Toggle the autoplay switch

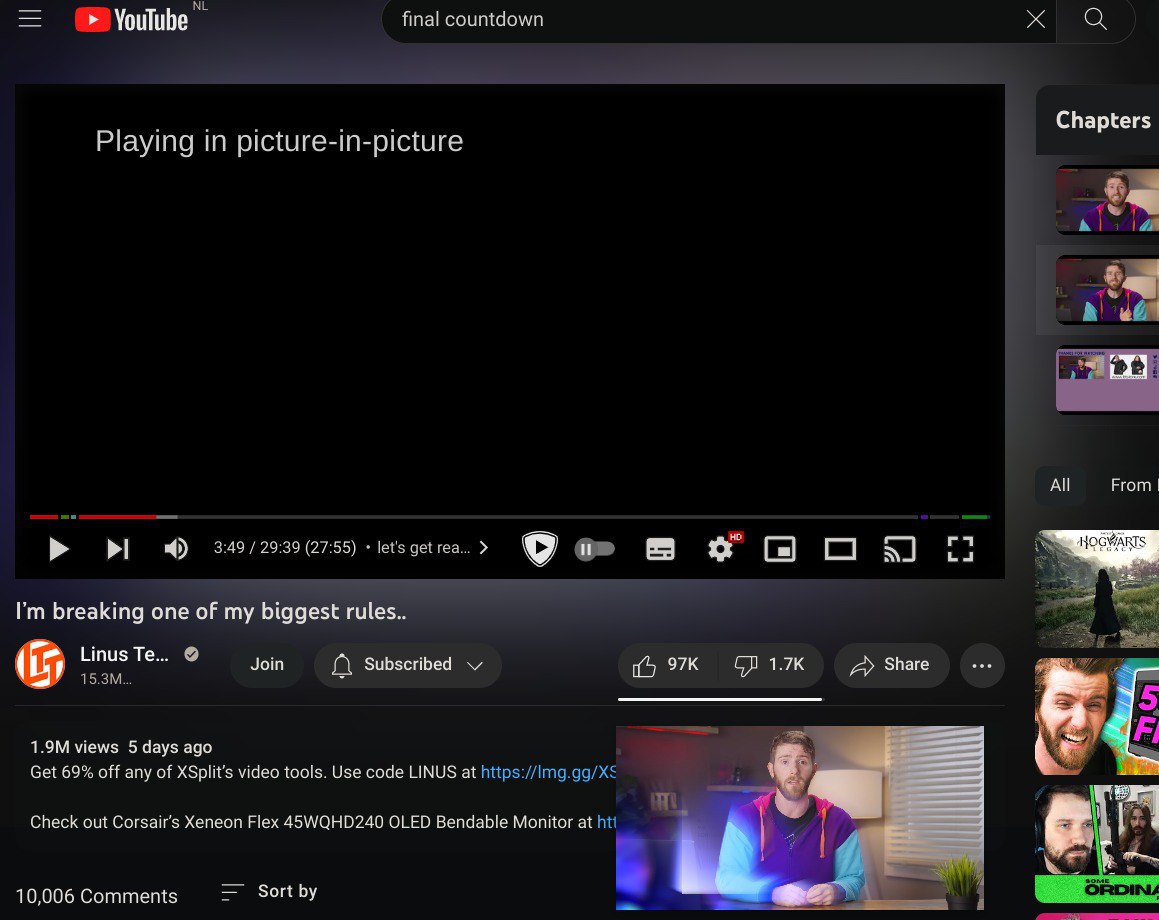click(x=595, y=548)
